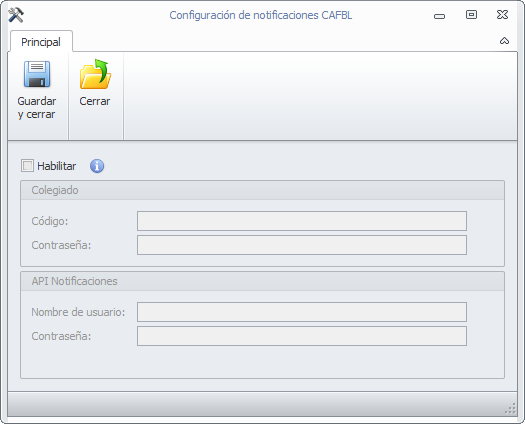Screen dimensions: 525x424
Task: Click the Nombre de usuario: label
Action: (78, 312)
